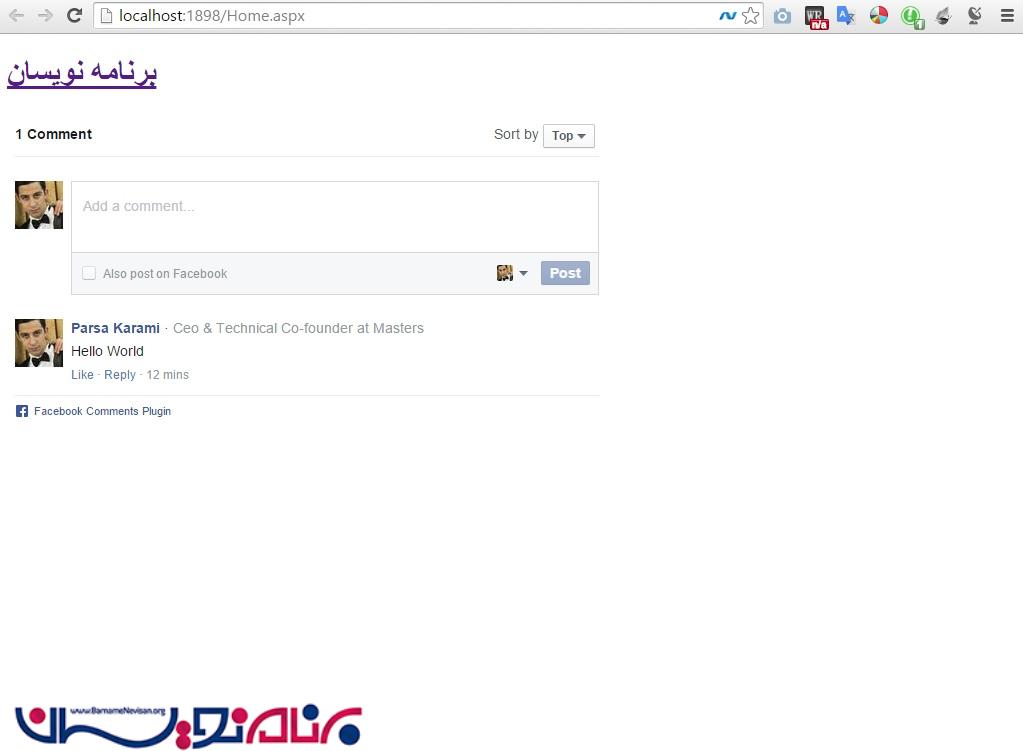Click the avatar beside comment box
Viewport: 1023px width, 751px height.
(x=39, y=205)
